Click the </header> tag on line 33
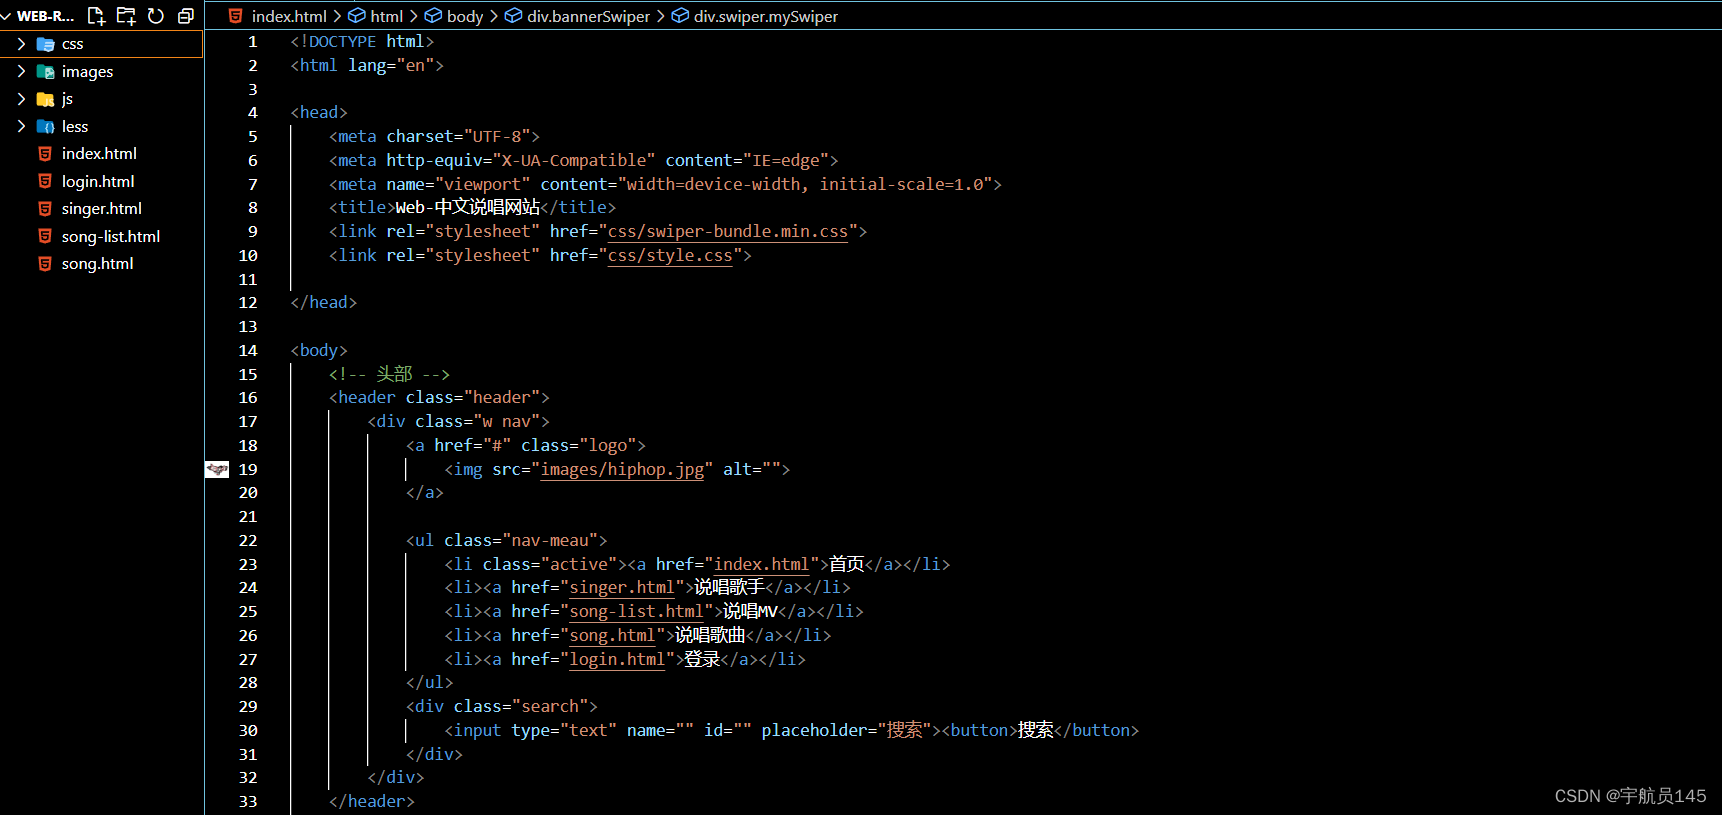This screenshot has height=815, width=1722. (371, 802)
